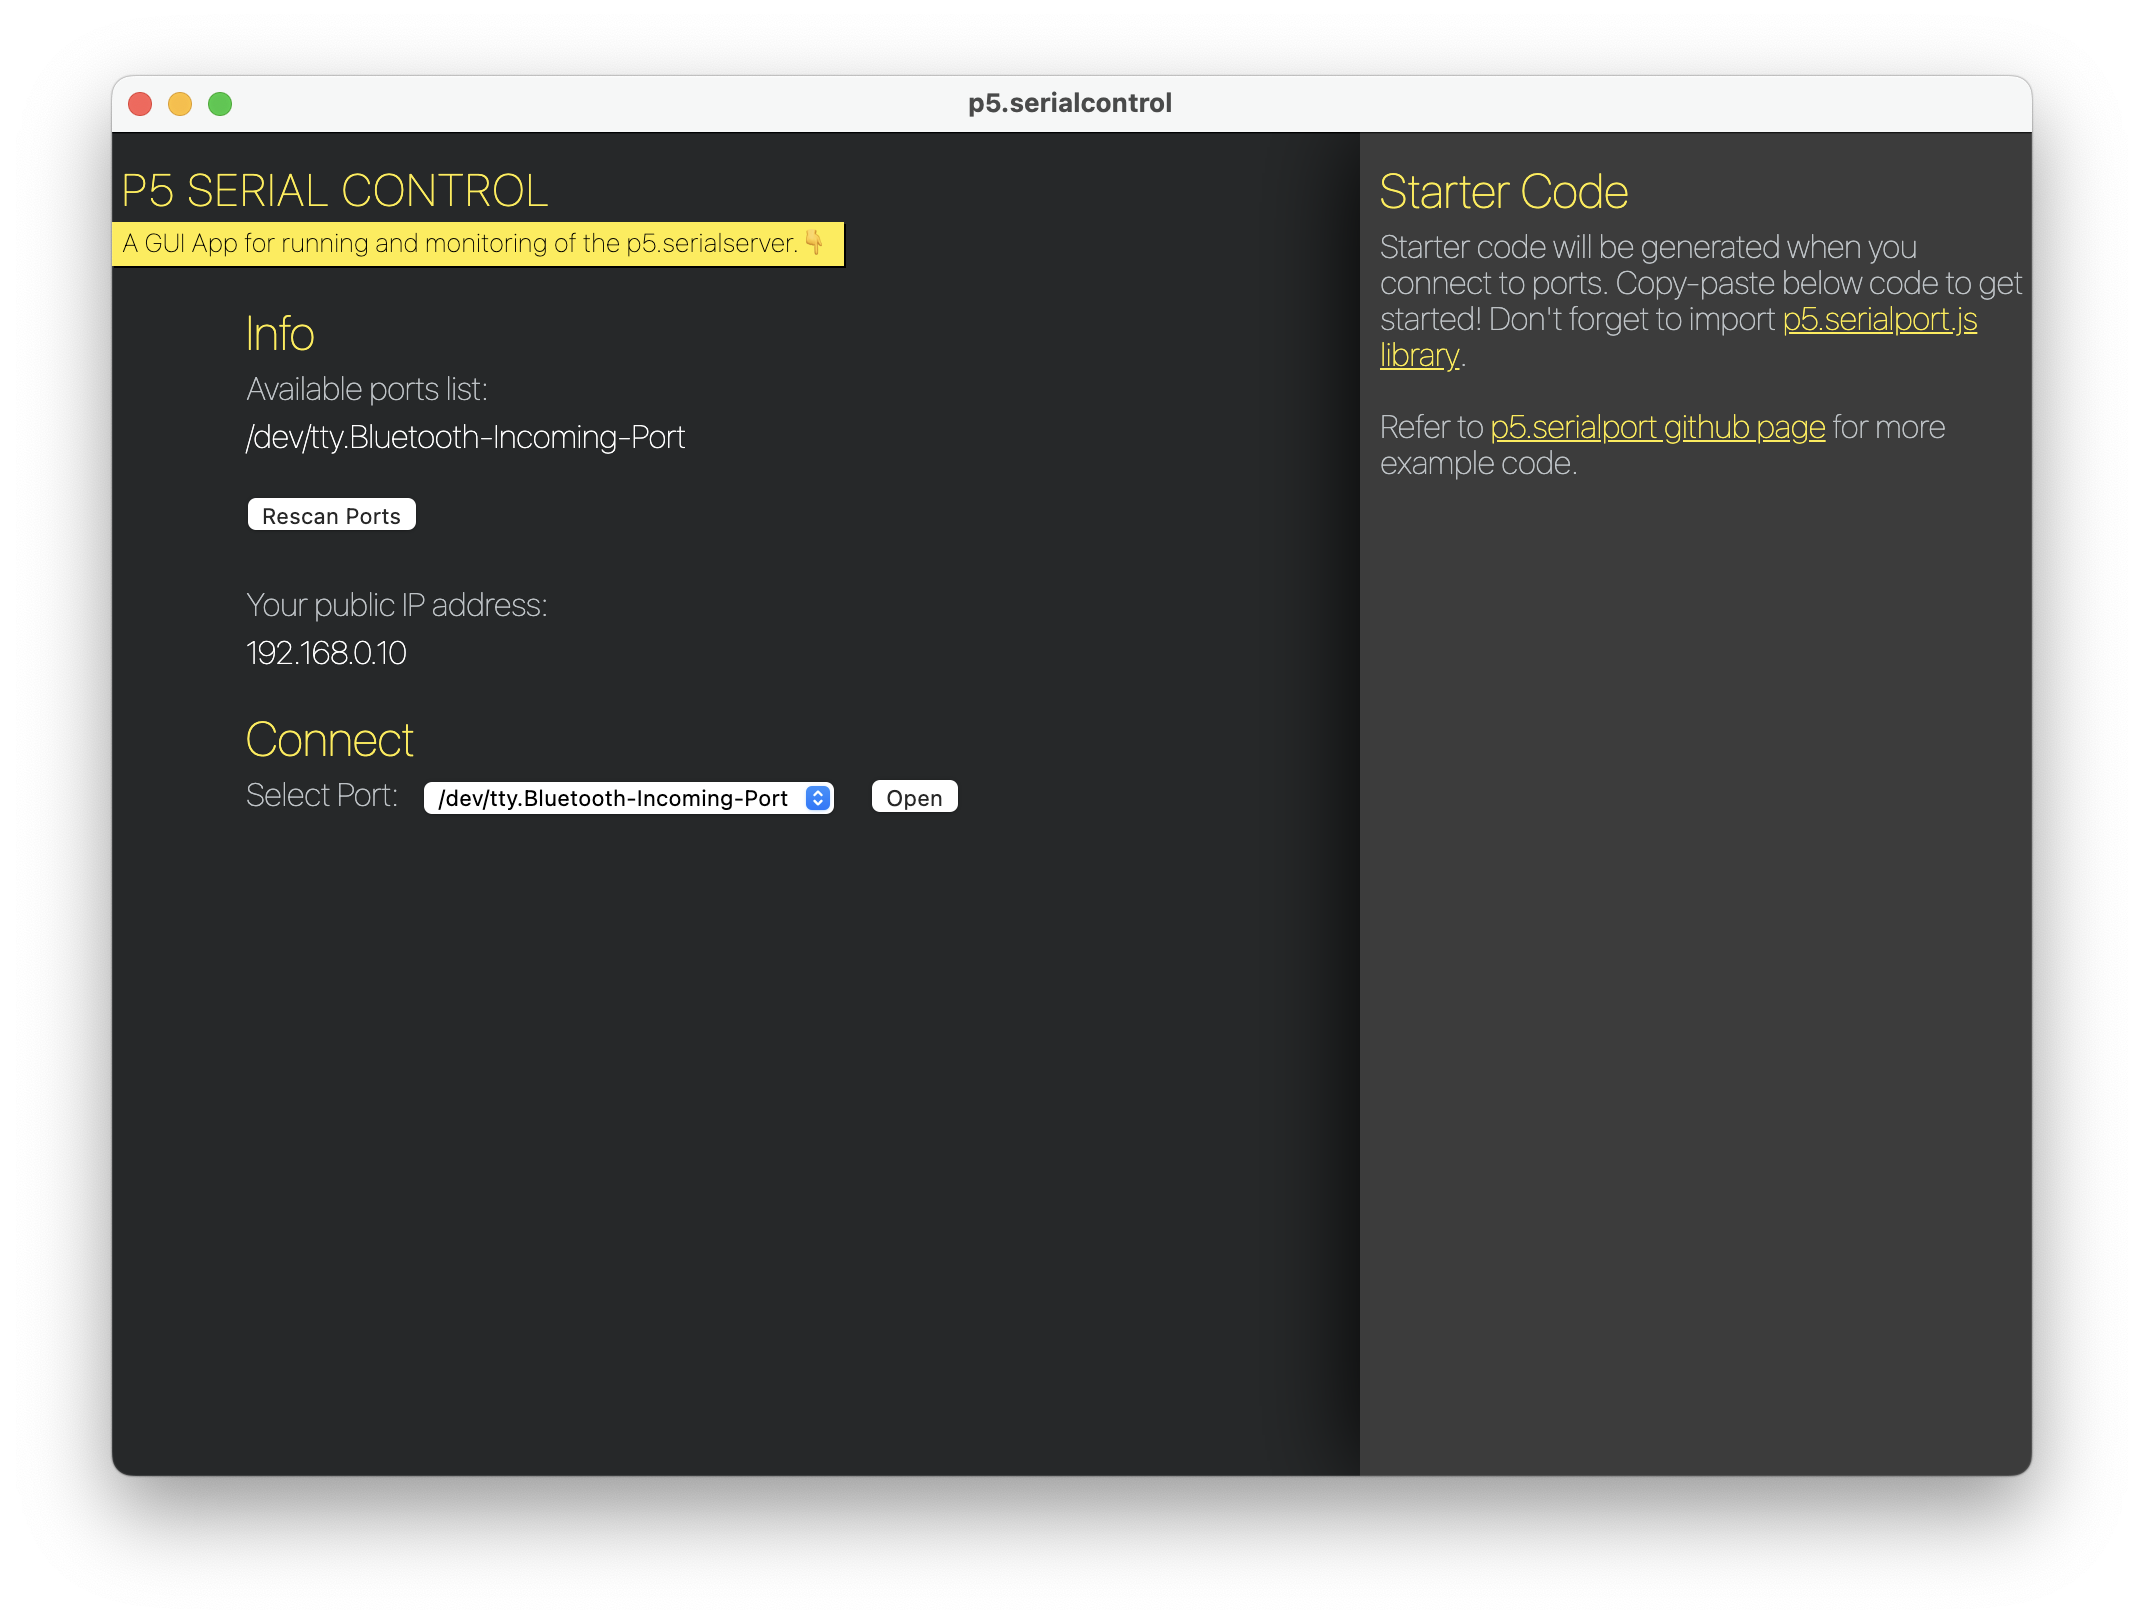
Task: Click the 192.168.0.10 IP address text
Action: tap(326, 654)
